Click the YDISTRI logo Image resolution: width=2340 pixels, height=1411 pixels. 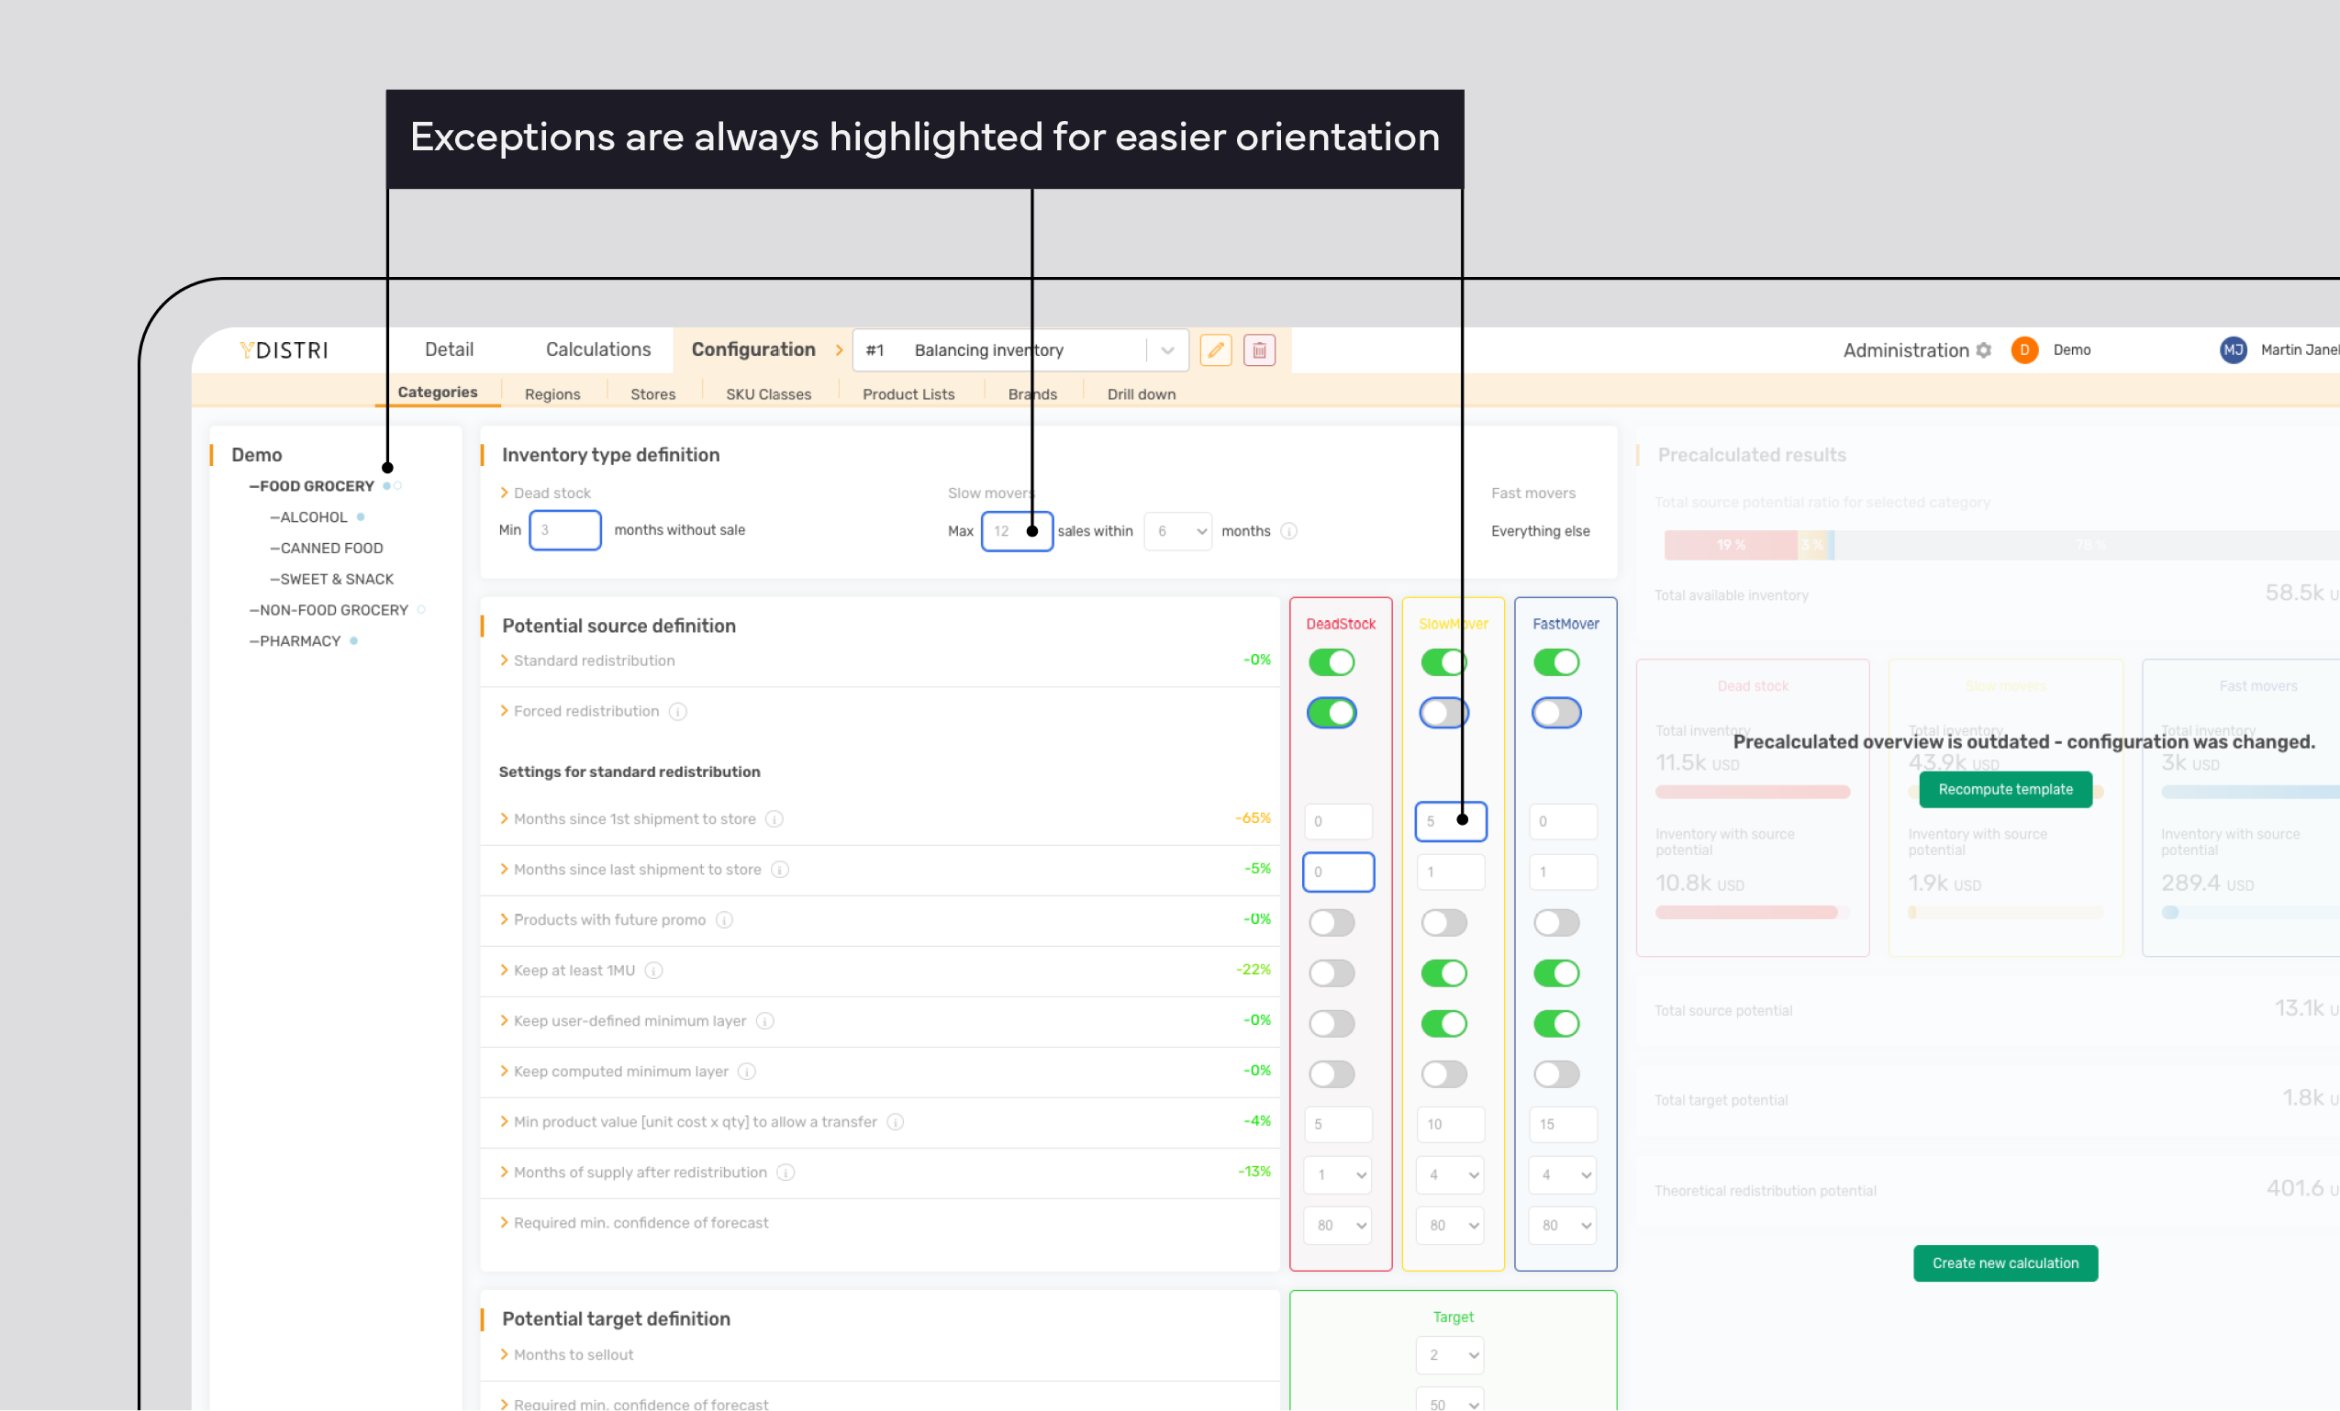click(x=284, y=350)
